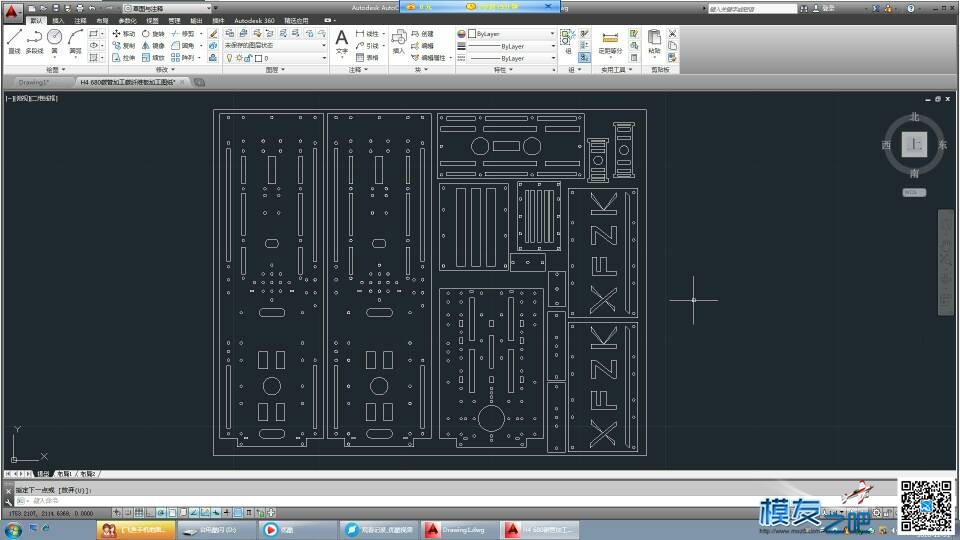Click the Edit Attributes (编辑属性) button
Image resolution: width=960 pixels, height=540 pixels.
[x=432, y=58]
